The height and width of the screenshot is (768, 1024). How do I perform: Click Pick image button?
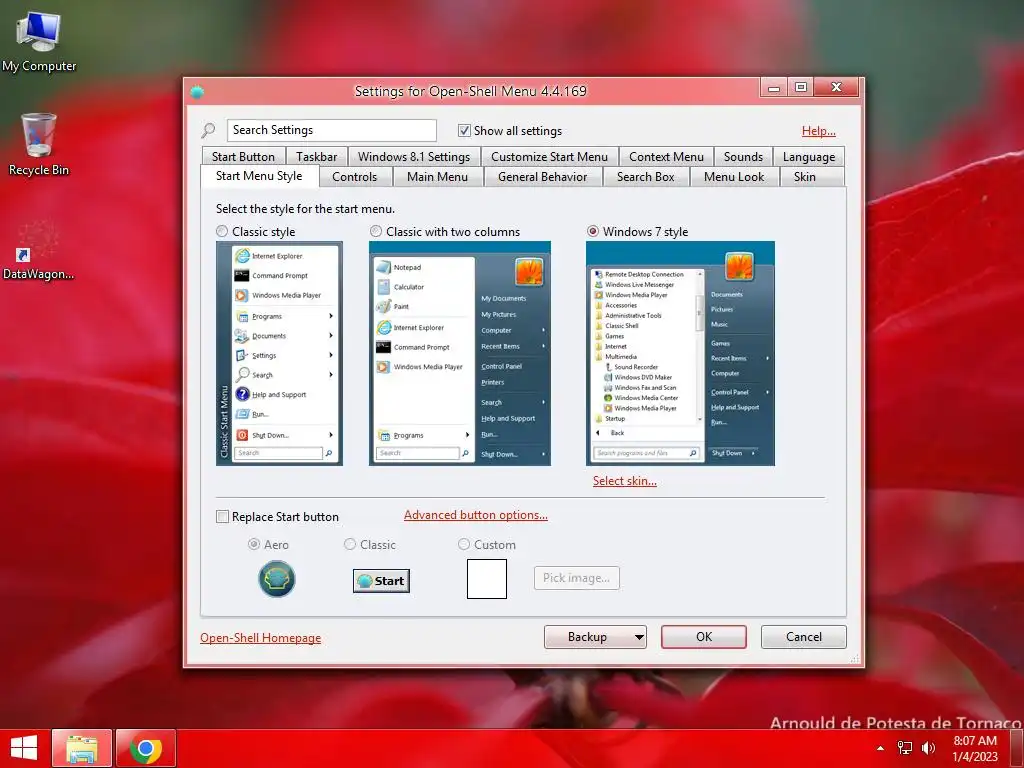click(x=577, y=578)
